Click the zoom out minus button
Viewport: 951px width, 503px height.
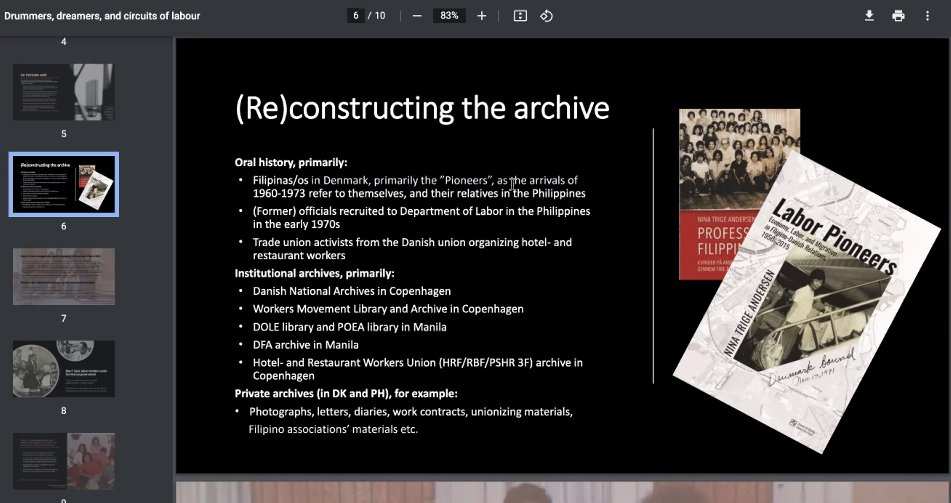pos(417,16)
